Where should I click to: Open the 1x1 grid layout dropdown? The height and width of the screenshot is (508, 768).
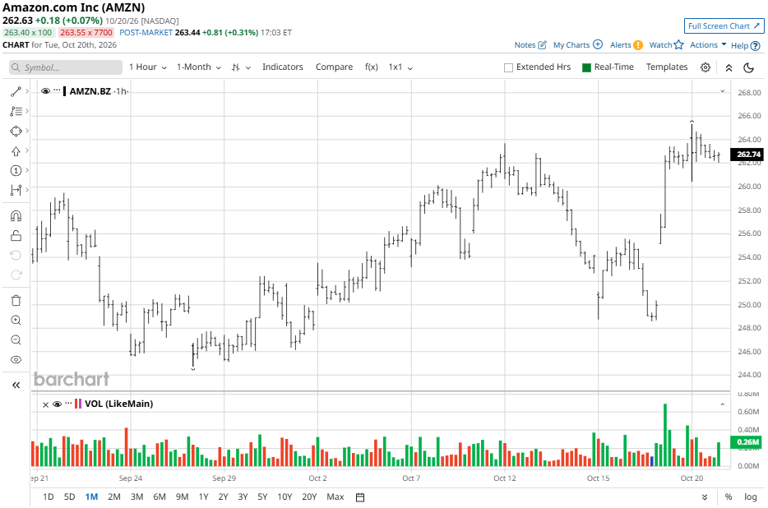(400, 67)
